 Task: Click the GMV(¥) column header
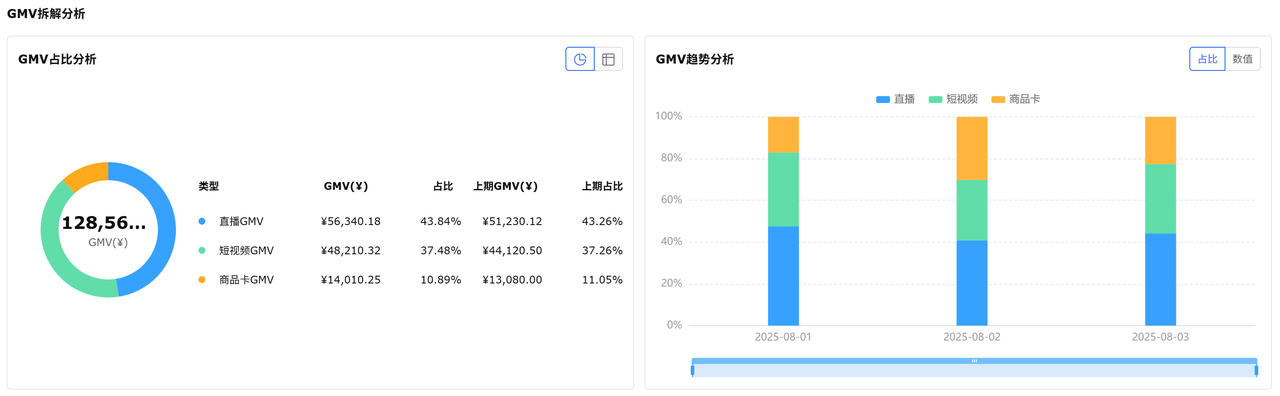click(346, 186)
